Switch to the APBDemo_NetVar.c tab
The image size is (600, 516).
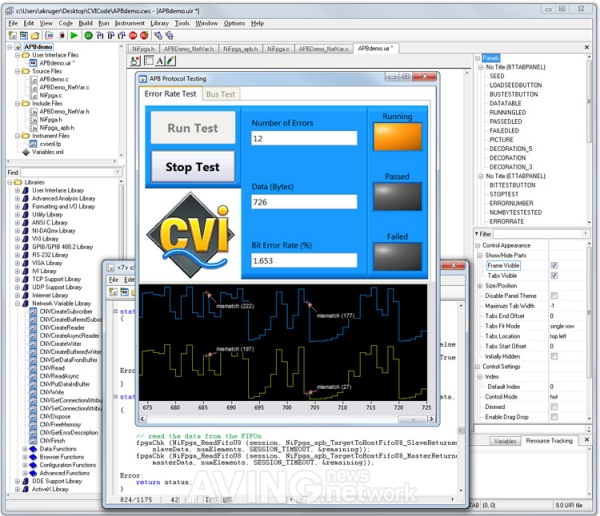pos(324,49)
